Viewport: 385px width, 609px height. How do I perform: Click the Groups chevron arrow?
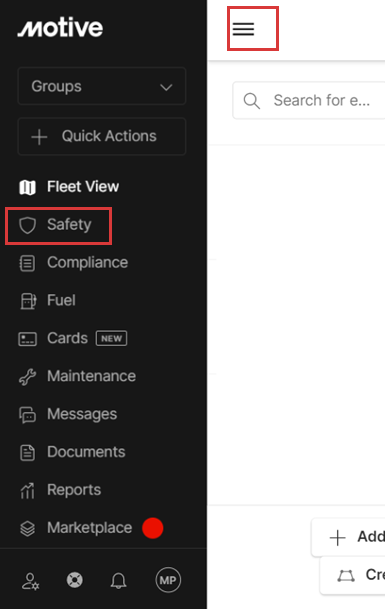tap(166, 87)
